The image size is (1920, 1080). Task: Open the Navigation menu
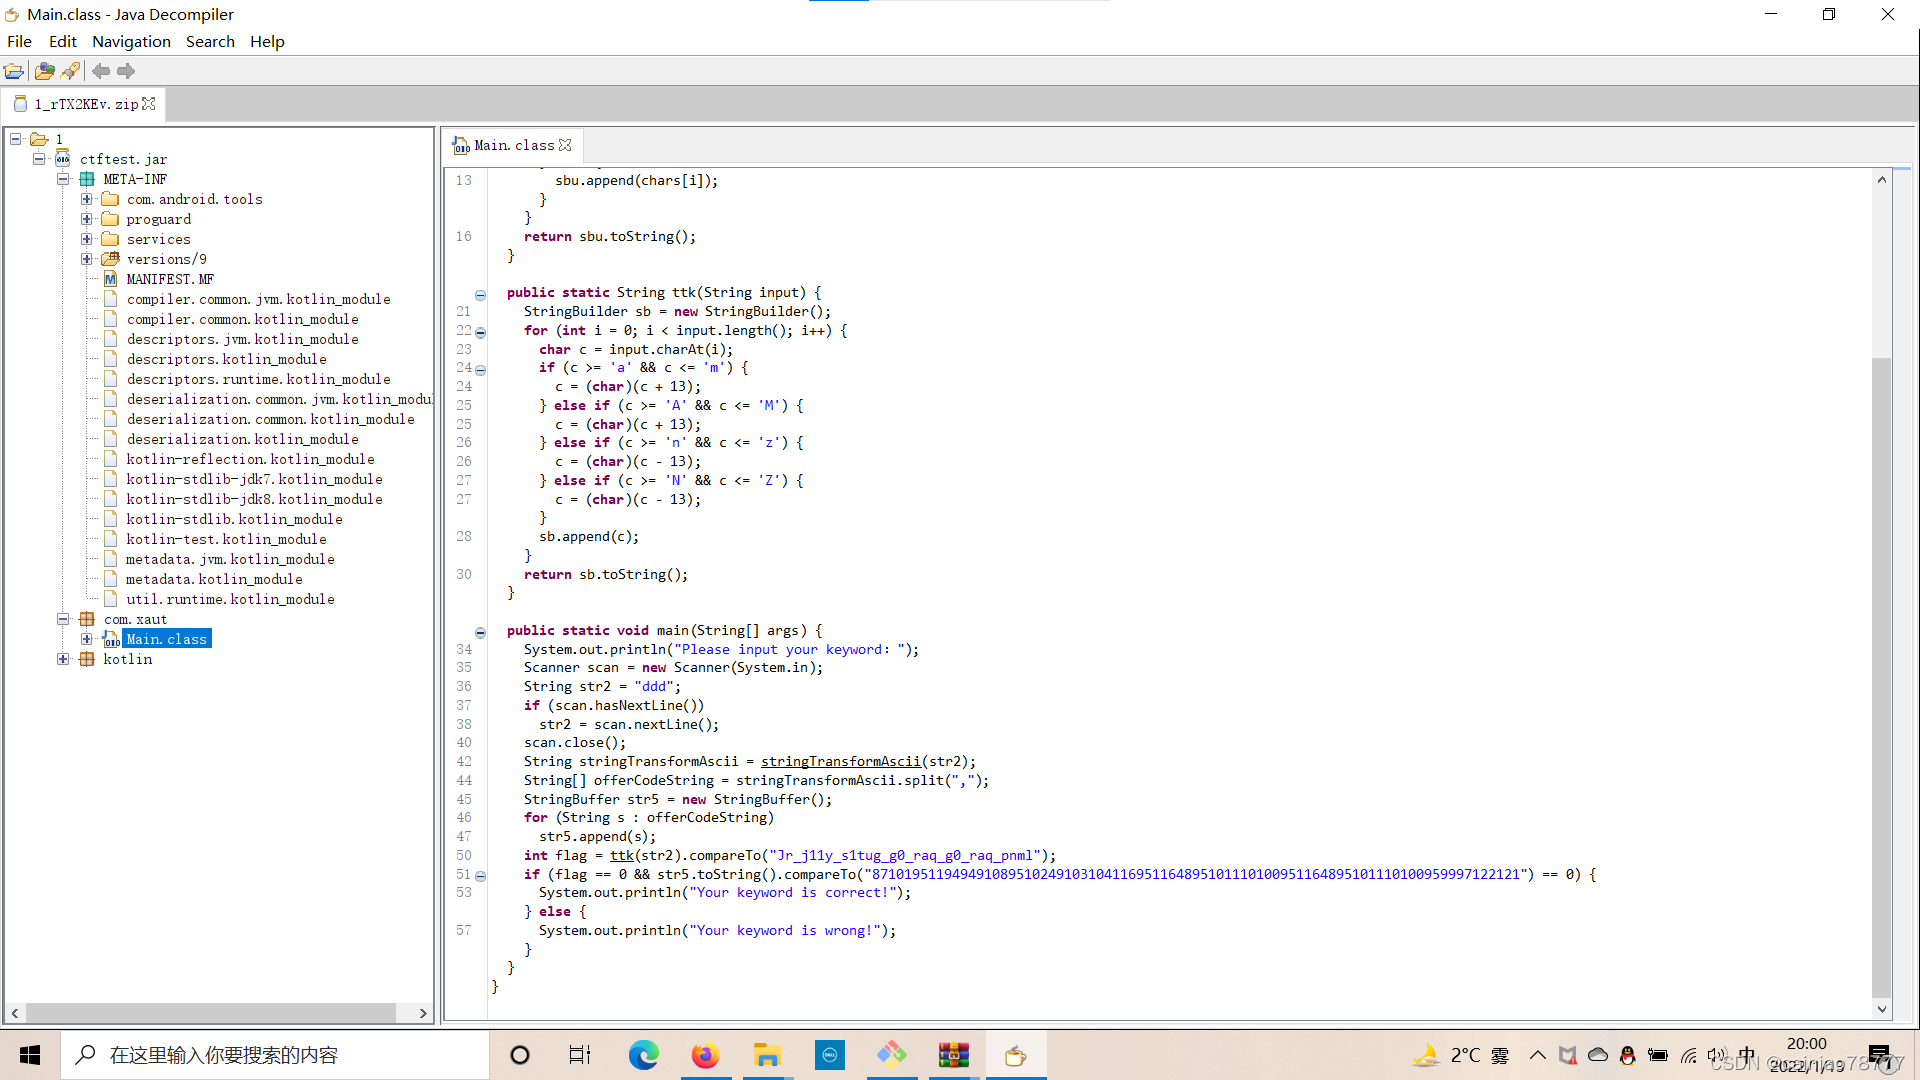[x=131, y=41]
